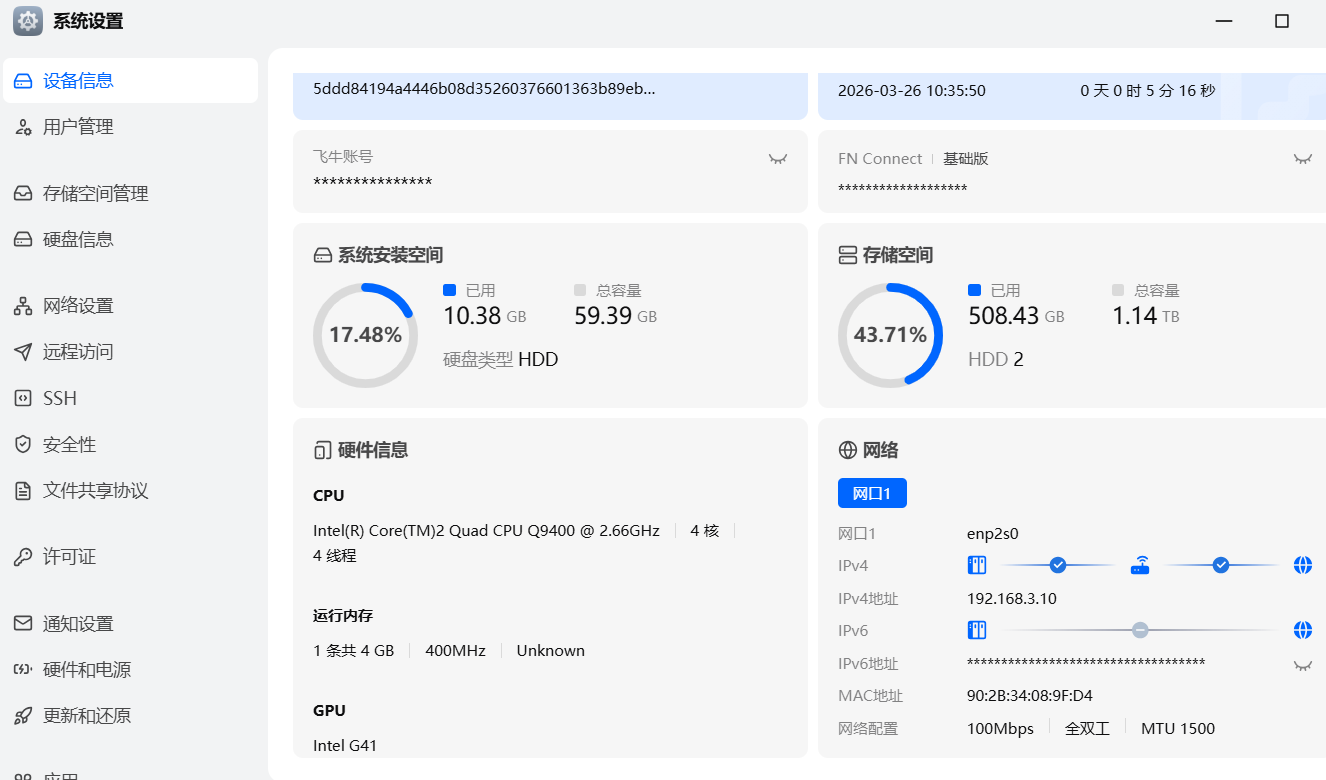Click the 网络 globe icon in header
1326x780 pixels.
coord(847,450)
